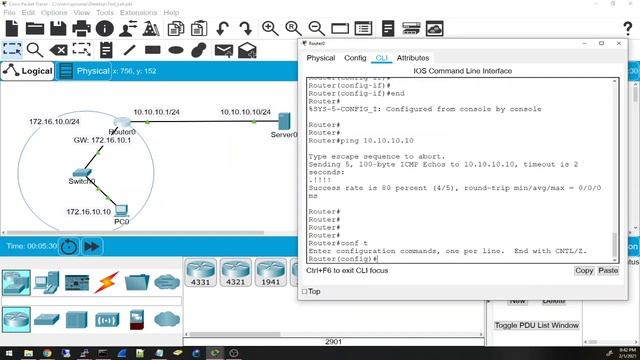The height and width of the screenshot is (360, 640).
Task: Open the Help question mark icon
Action: (x=628, y=29)
